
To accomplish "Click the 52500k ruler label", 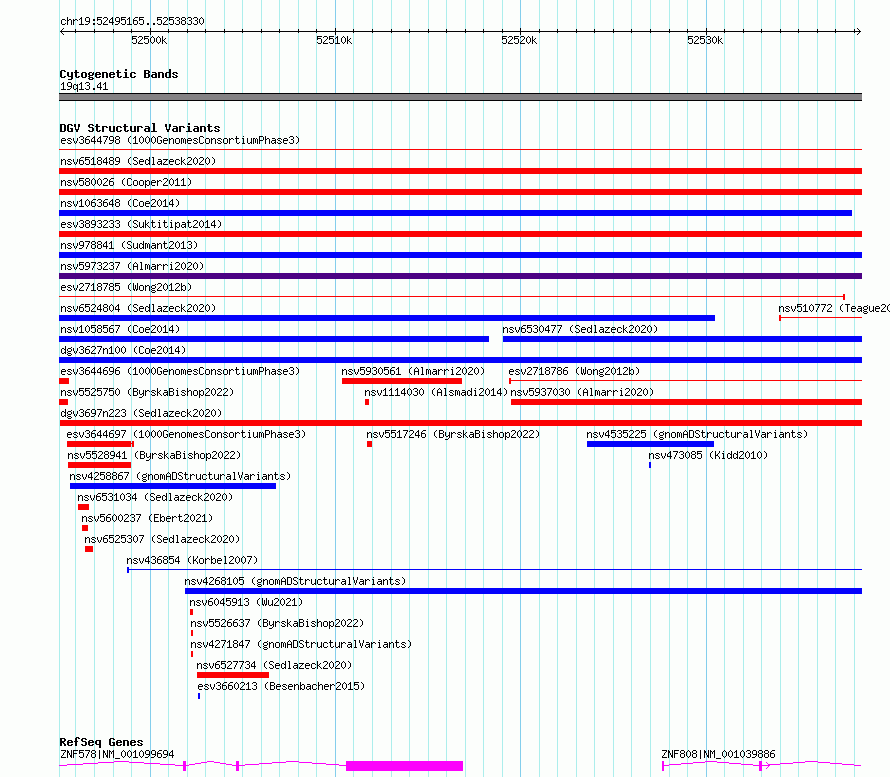I will (149, 40).
